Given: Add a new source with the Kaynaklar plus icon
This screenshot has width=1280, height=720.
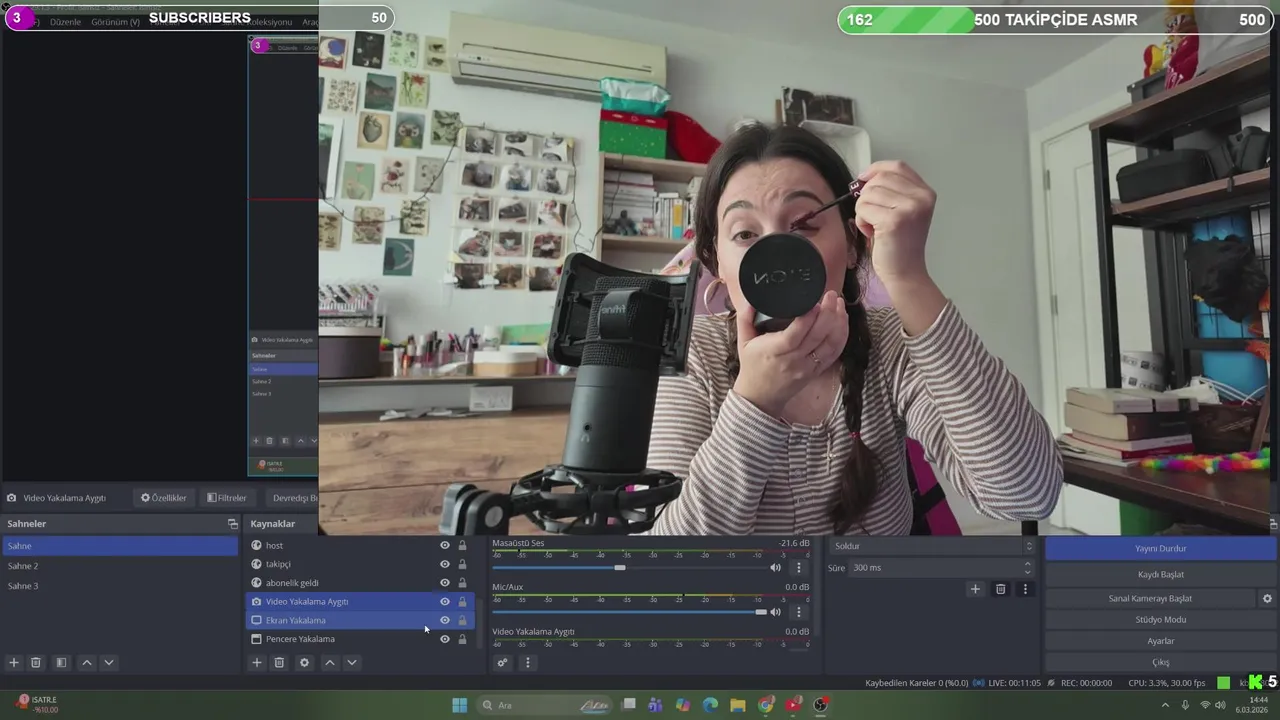Looking at the screenshot, I should coord(257,662).
